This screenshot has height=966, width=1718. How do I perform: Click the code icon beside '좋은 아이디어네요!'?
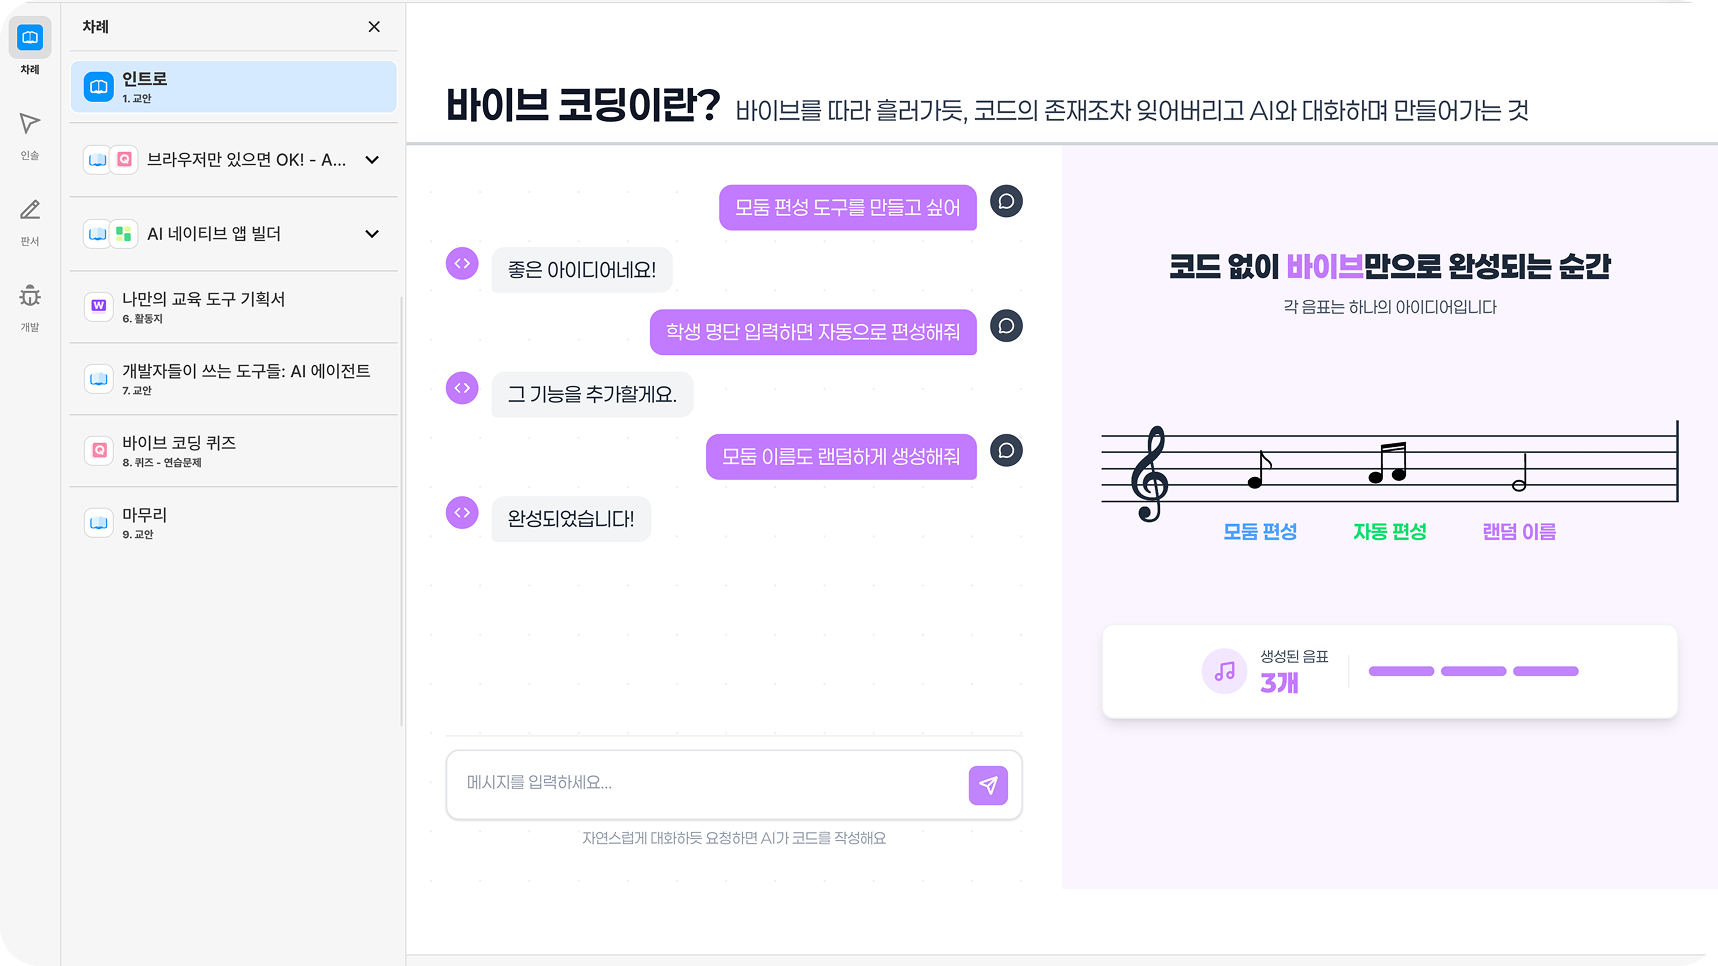coord(462,264)
